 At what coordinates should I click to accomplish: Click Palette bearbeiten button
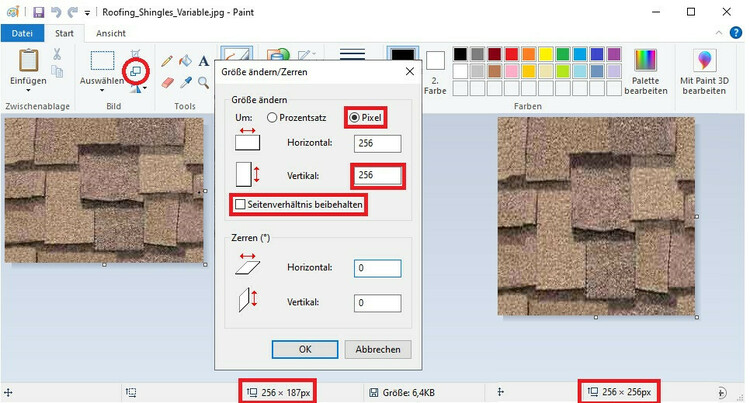(x=646, y=72)
